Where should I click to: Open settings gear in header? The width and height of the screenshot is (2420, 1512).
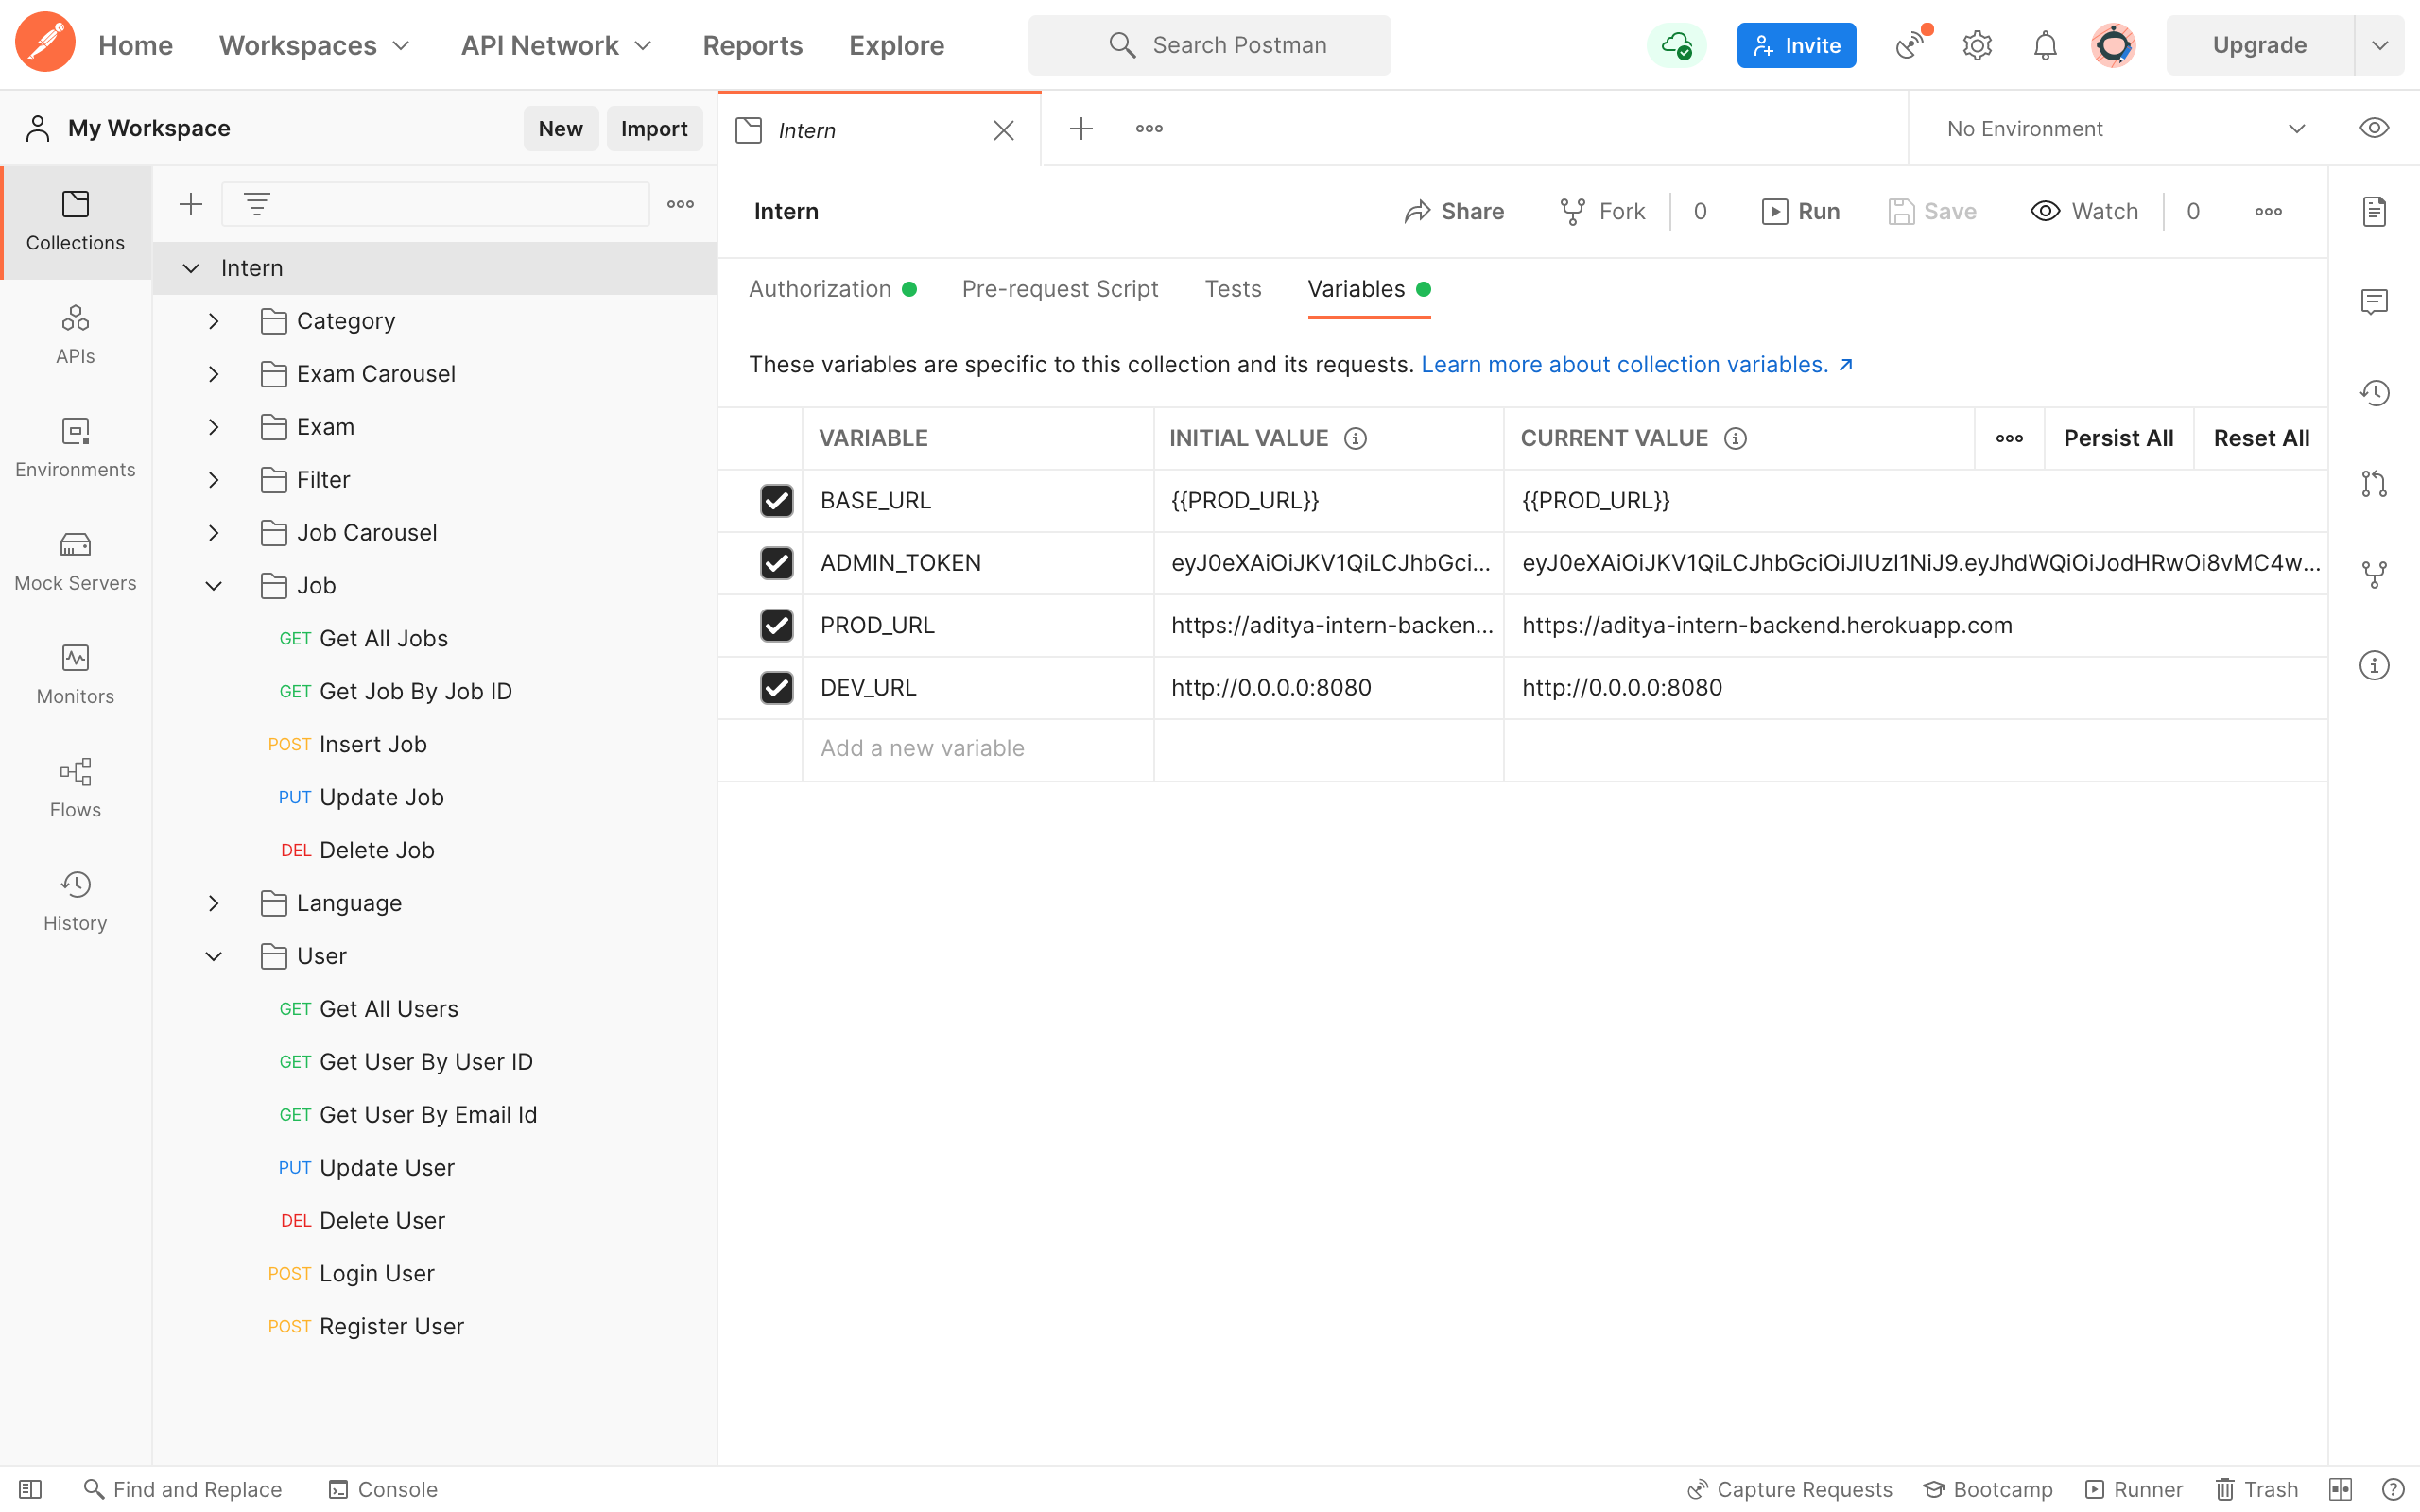[x=1976, y=45]
